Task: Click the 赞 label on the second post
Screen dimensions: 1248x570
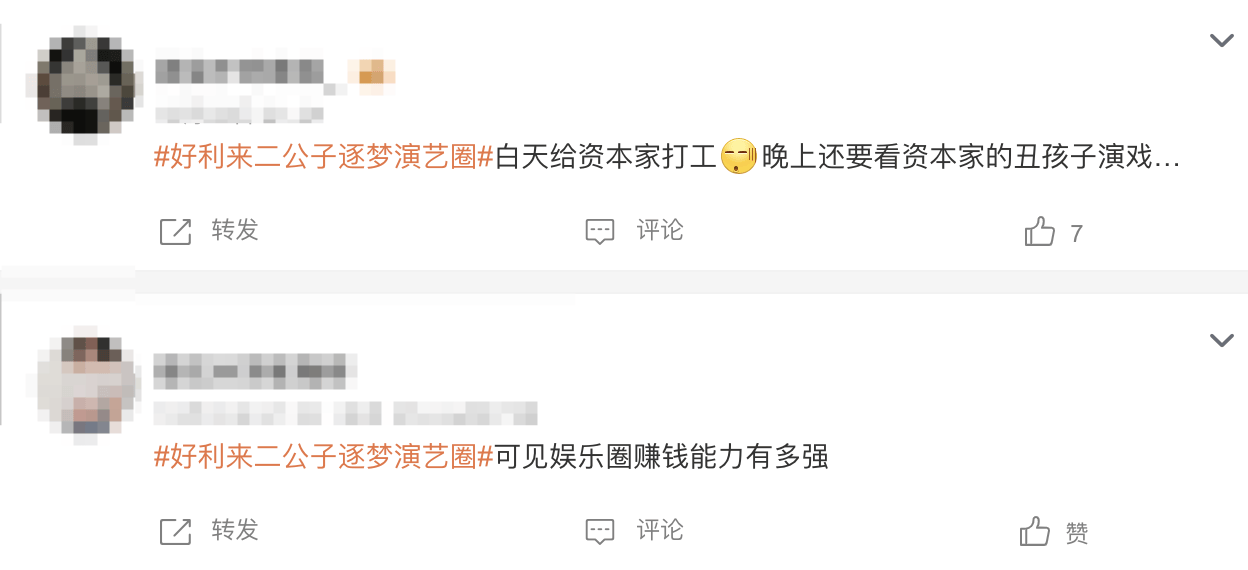Action: click(1077, 533)
